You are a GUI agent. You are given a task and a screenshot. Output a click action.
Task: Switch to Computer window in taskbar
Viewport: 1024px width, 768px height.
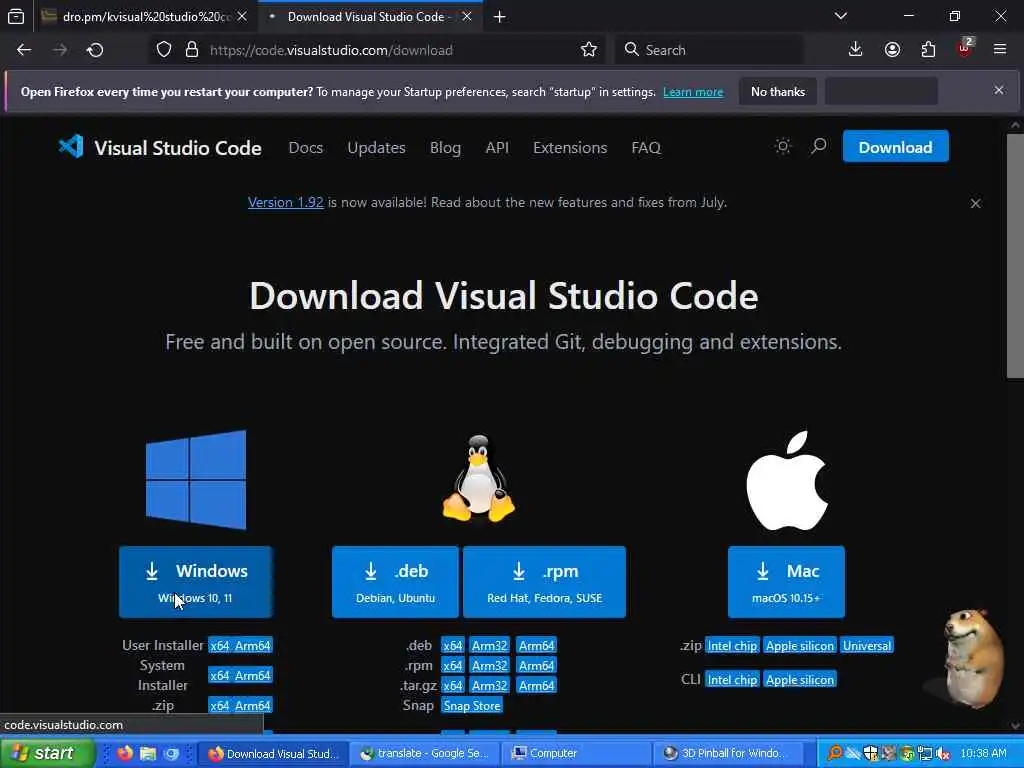click(577, 753)
